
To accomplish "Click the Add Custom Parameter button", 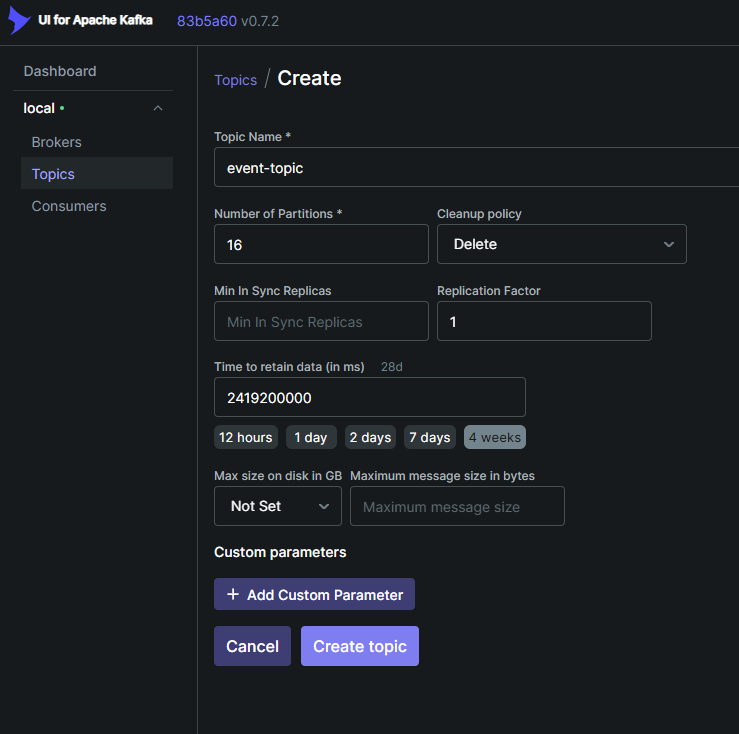I will [x=314, y=594].
